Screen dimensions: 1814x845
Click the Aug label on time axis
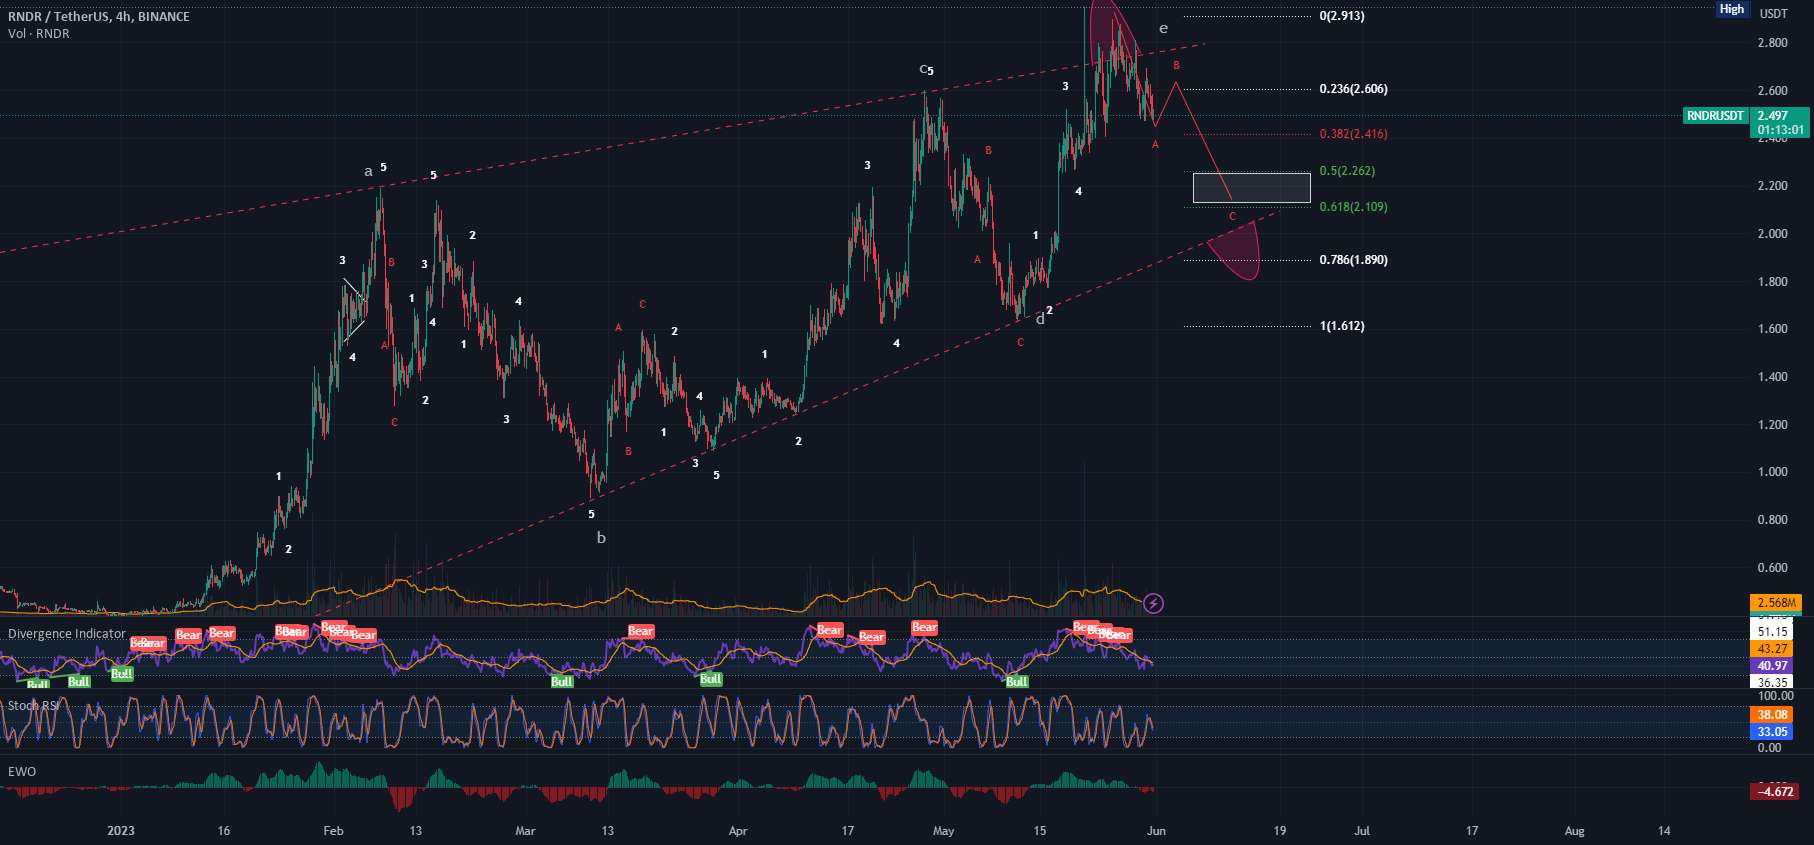pos(1574,831)
